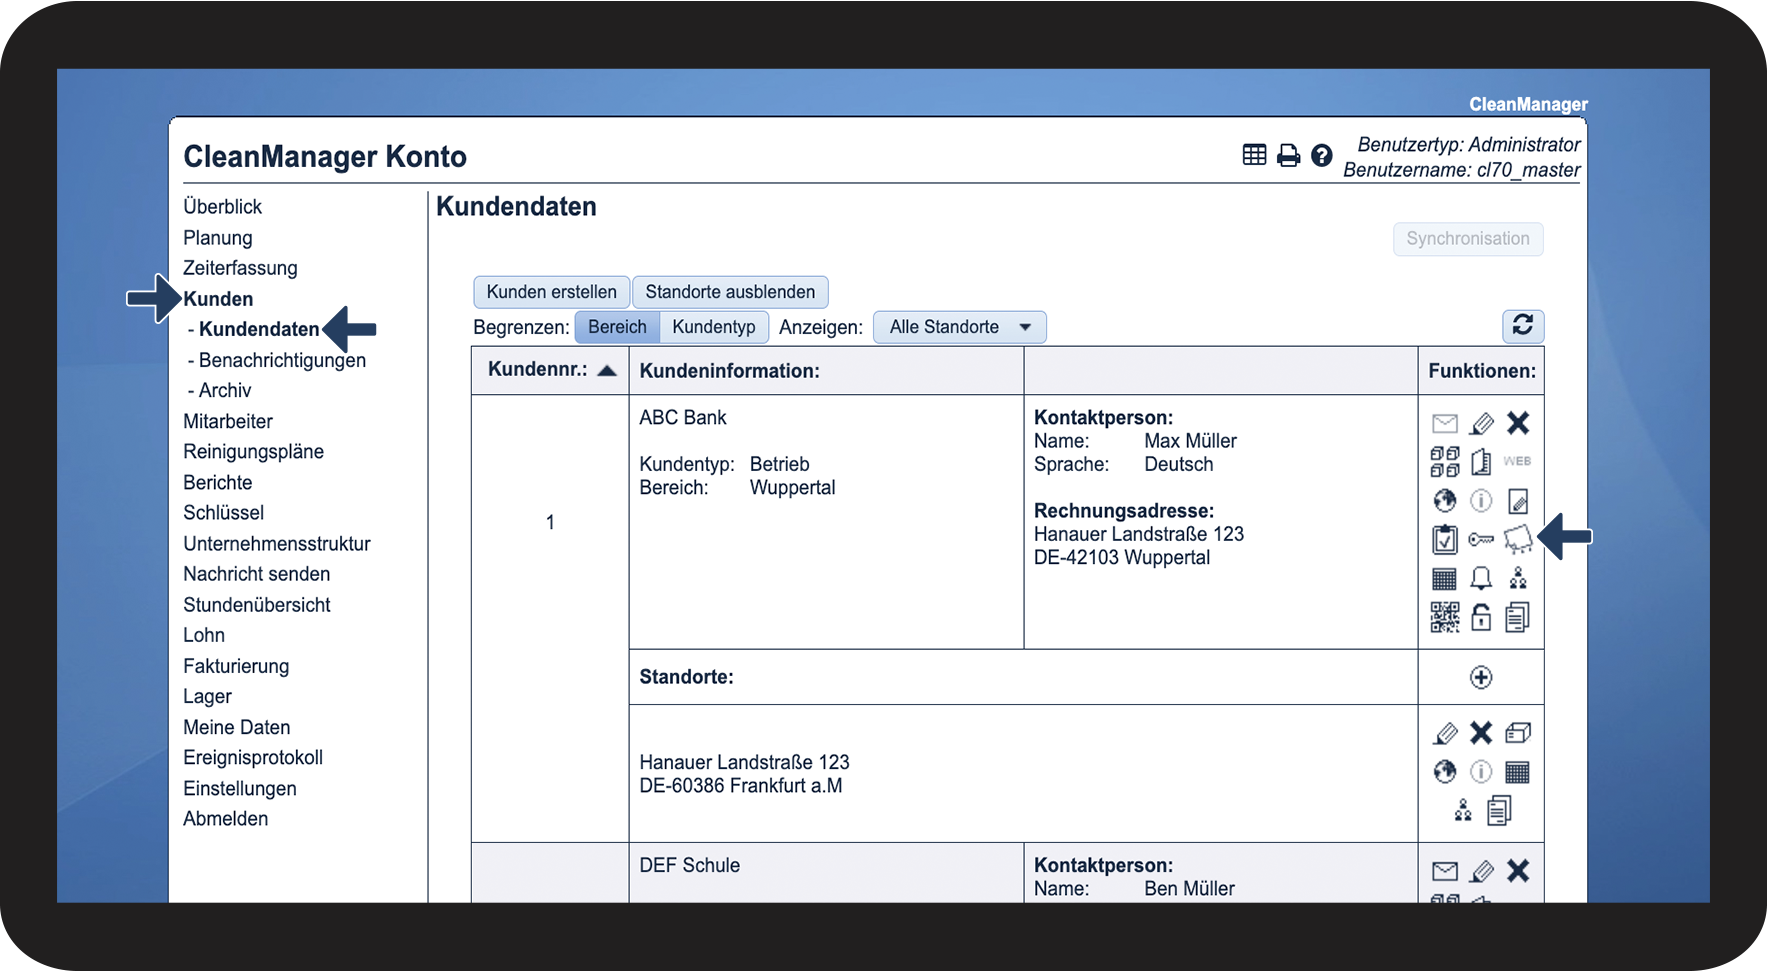The image size is (1767, 971).
Task: Click the four-cubes icon for ABC Bank
Action: tap(1445, 462)
